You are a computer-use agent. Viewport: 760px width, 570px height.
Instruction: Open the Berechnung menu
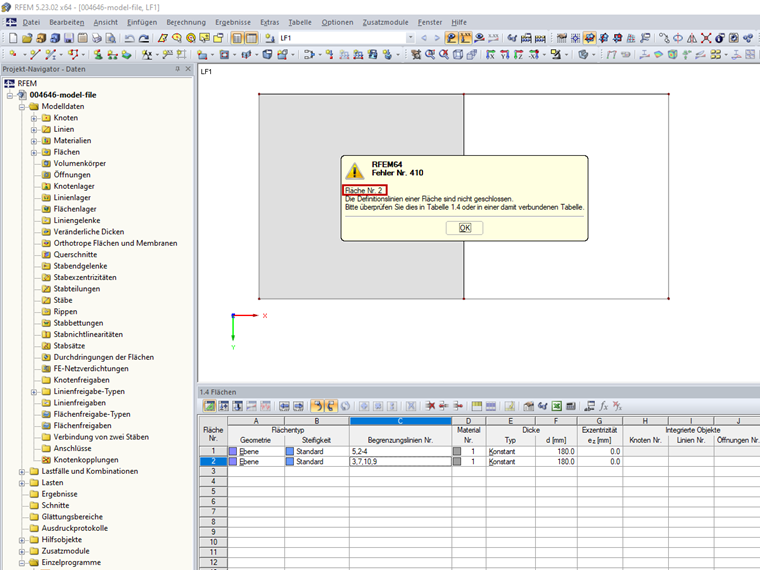pyautogui.click(x=186, y=22)
